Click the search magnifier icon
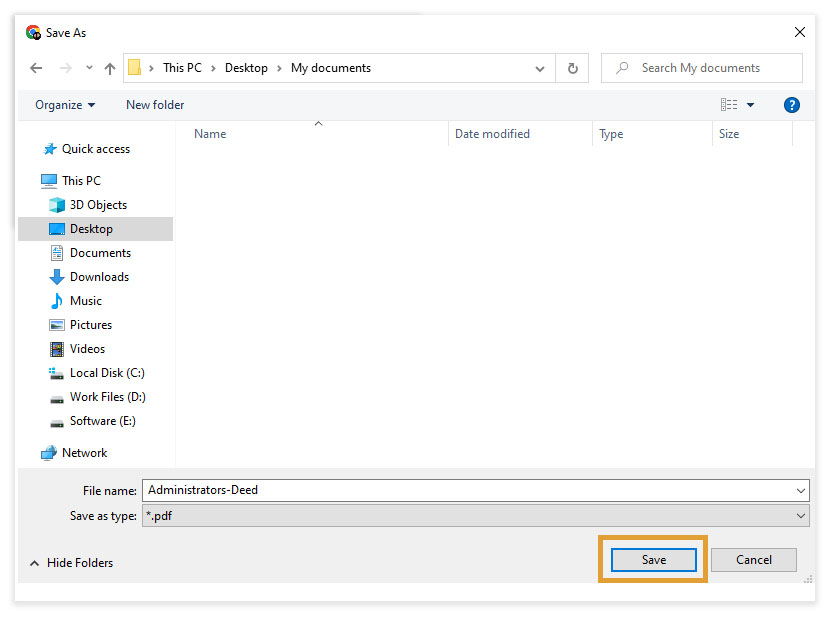 point(622,68)
